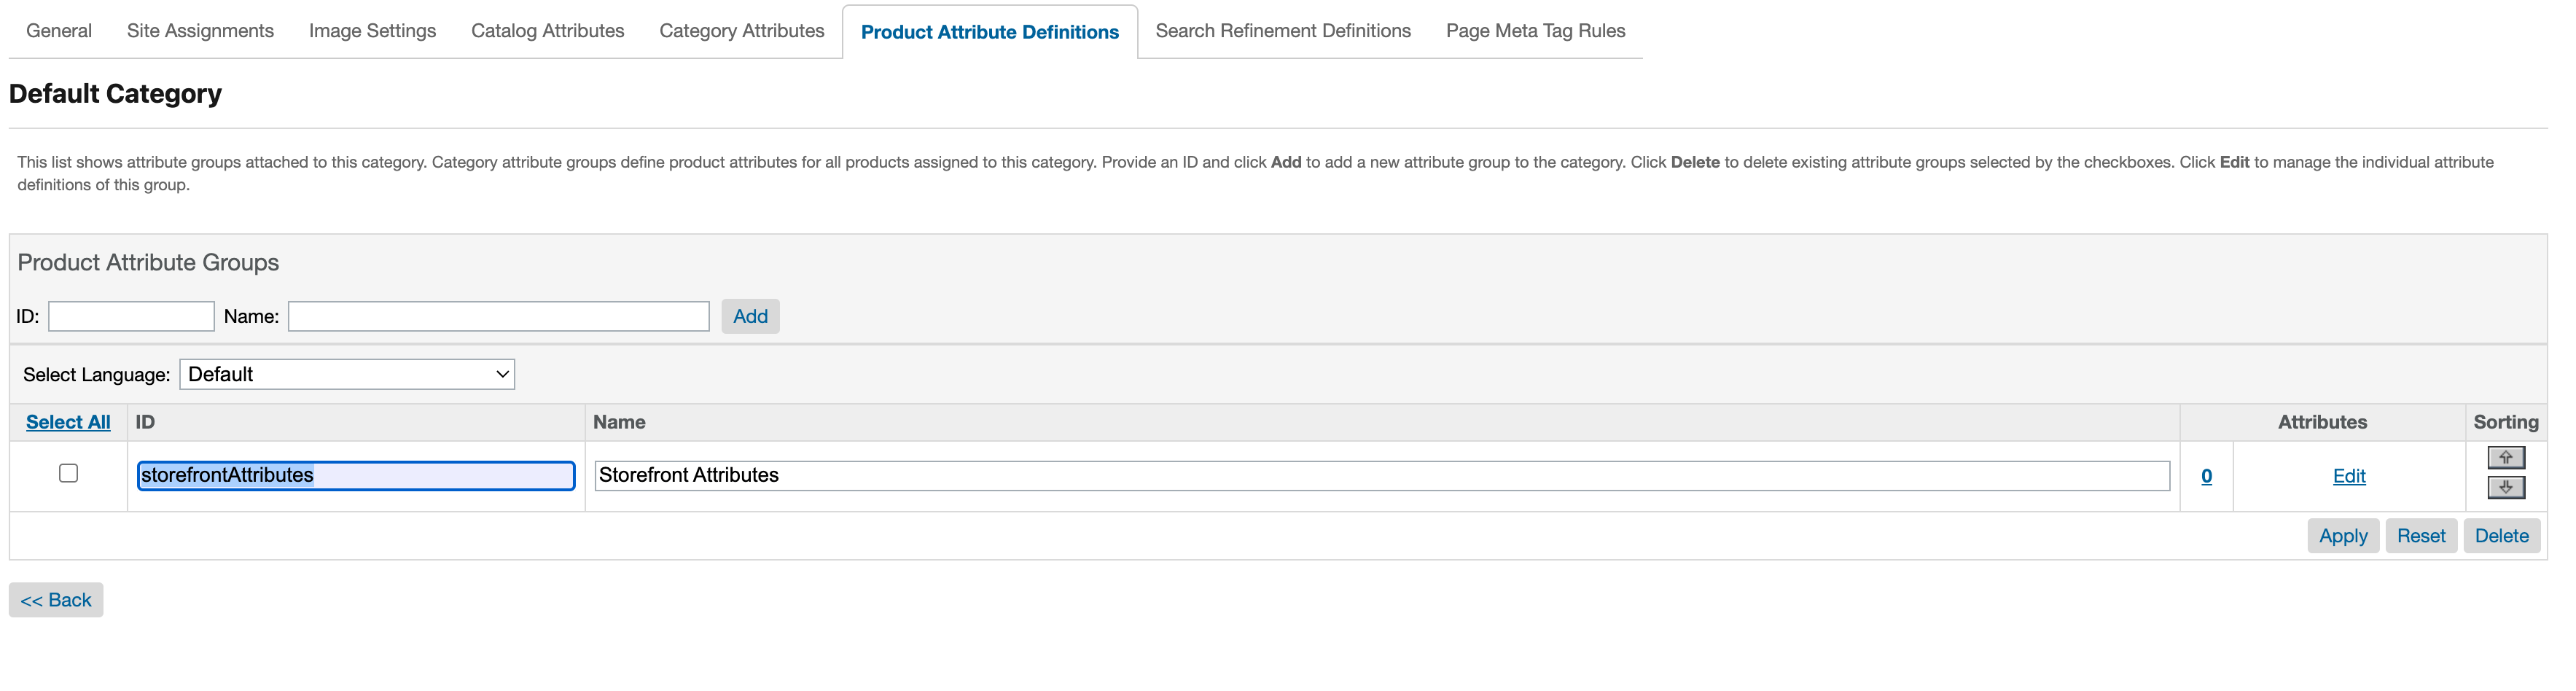The width and height of the screenshot is (2576, 691).
Task: Switch to Category Attributes tab
Action: [741, 31]
